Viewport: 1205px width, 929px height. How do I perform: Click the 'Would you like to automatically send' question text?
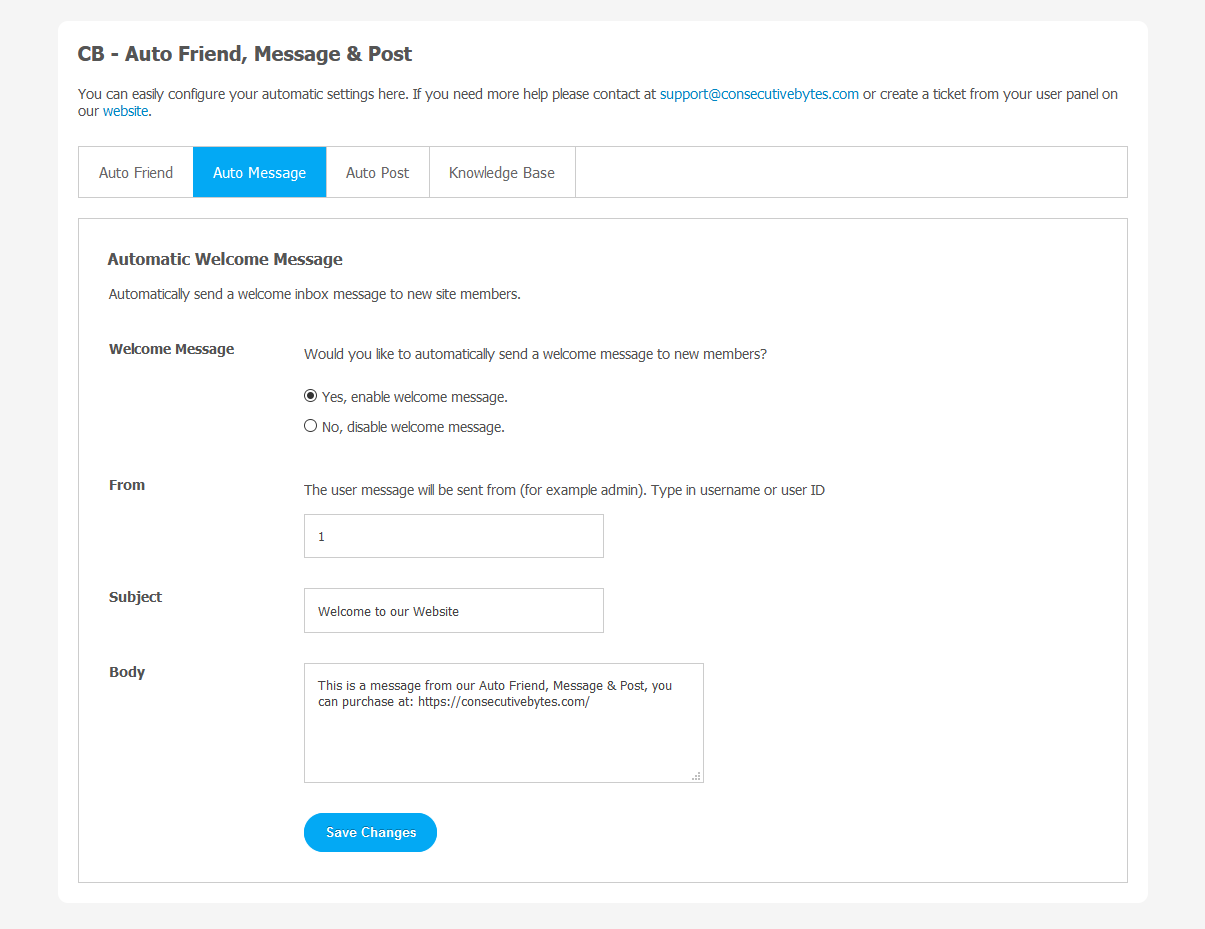535,354
